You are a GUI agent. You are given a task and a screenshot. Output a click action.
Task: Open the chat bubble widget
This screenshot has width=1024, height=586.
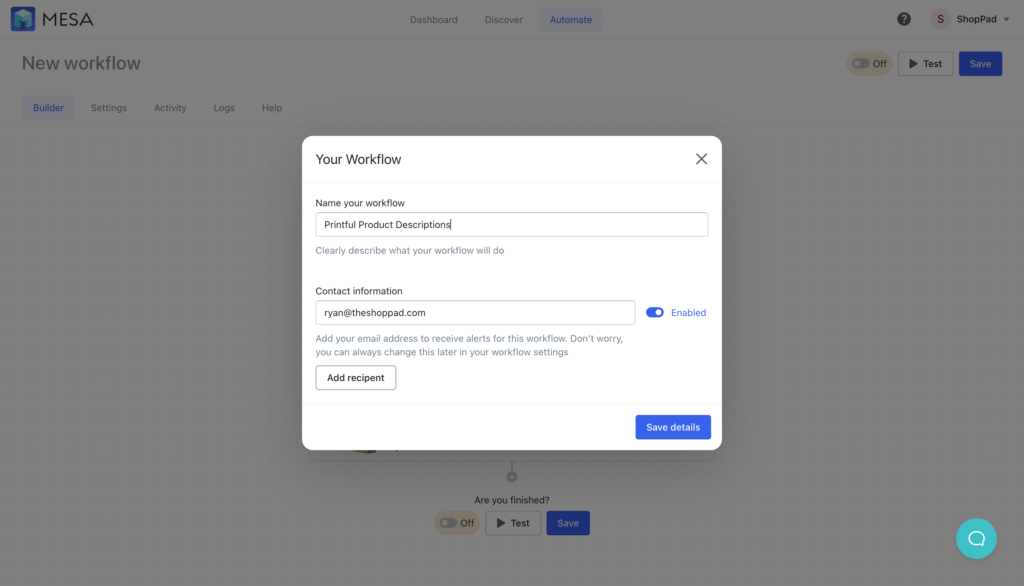click(976, 538)
